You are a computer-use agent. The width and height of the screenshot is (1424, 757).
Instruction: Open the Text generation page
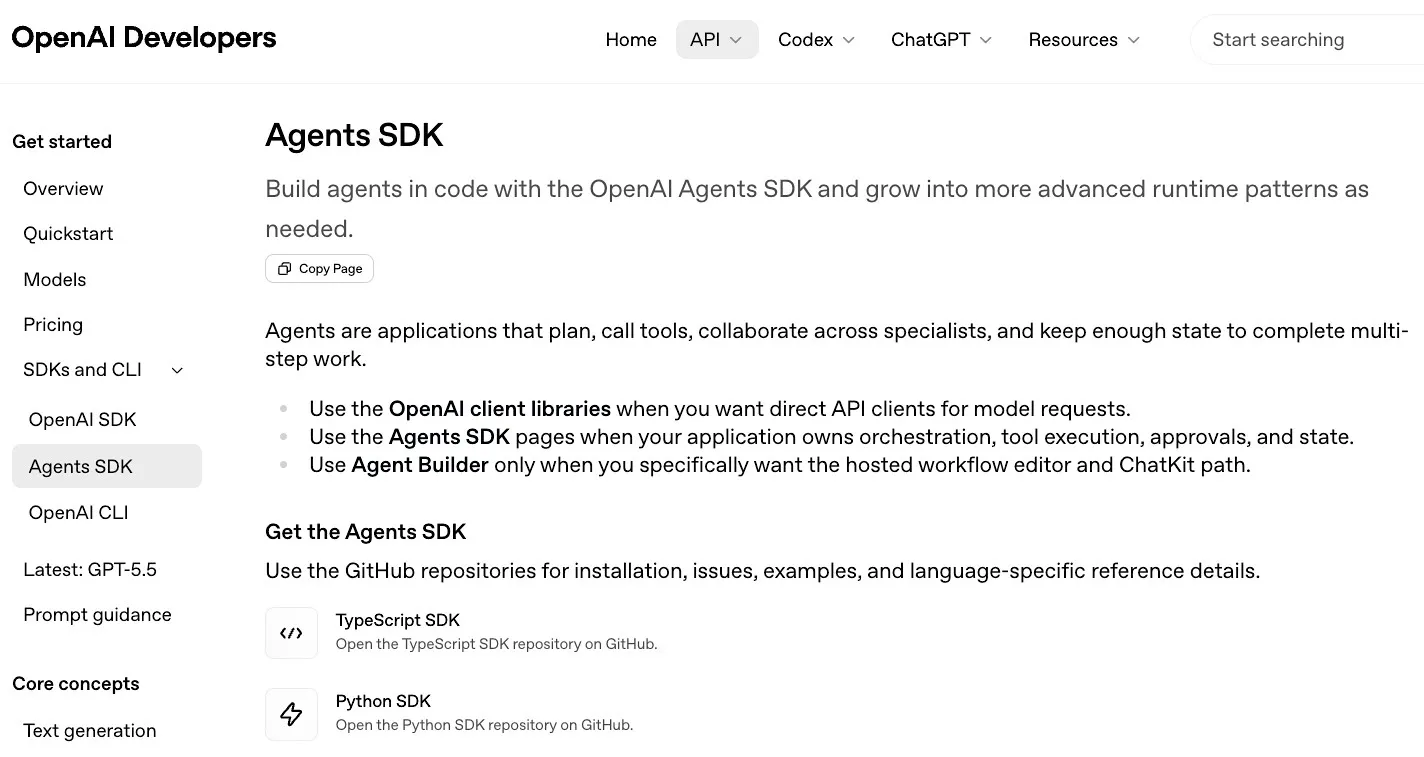click(x=90, y=730)
